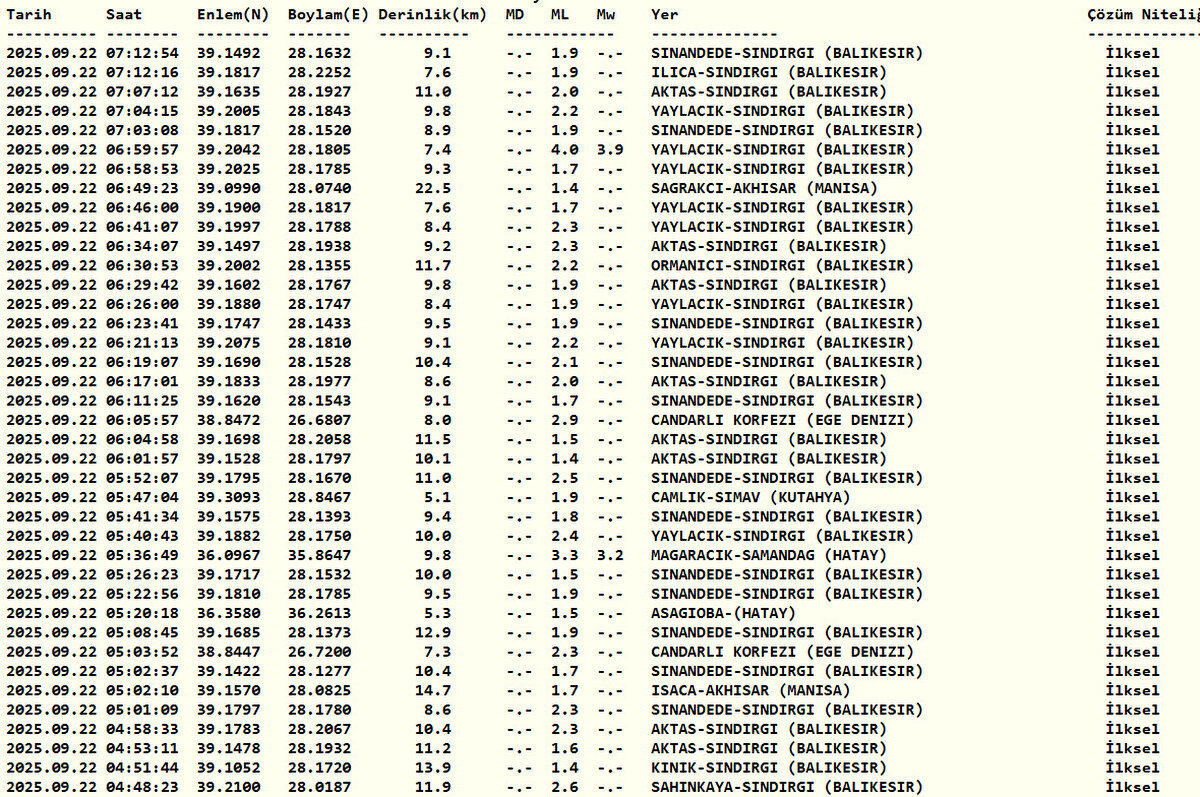Click the Mw 3.9 magnitude value

coord(606,149)
